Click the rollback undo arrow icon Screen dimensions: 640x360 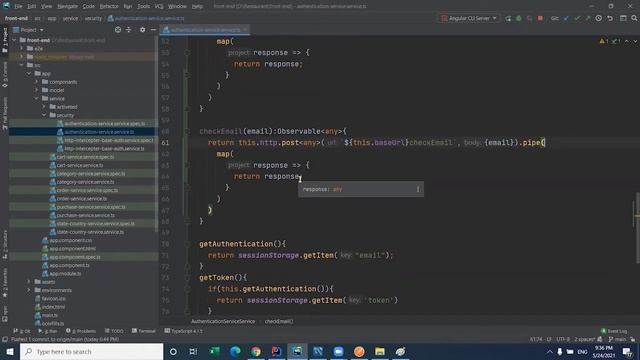tap(610, 18)
